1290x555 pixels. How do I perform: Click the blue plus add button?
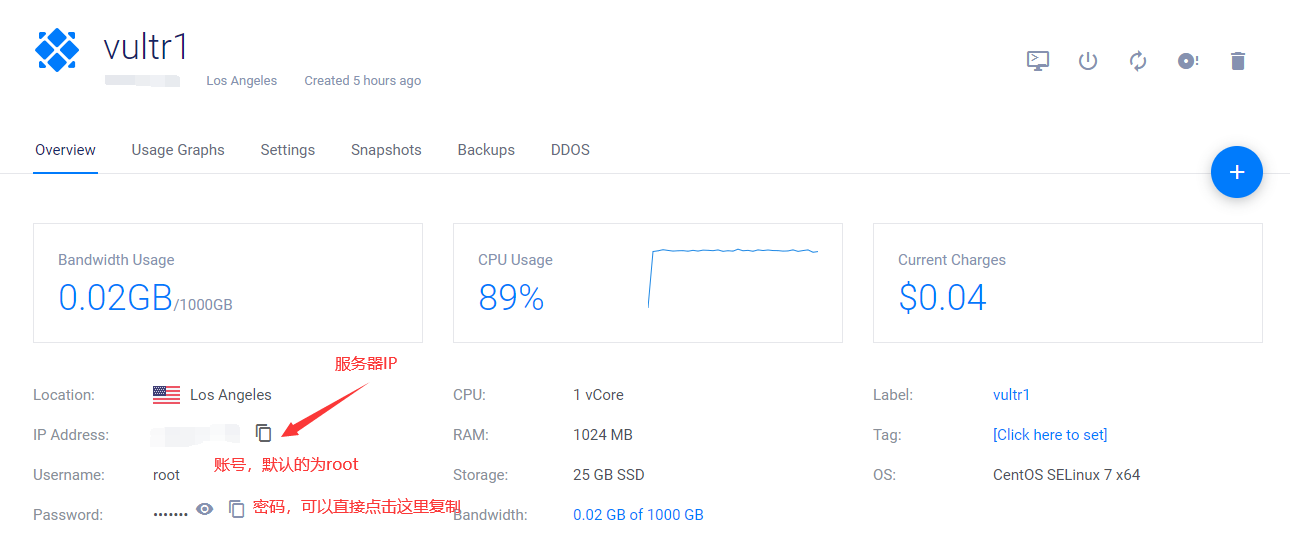(1237, 172)
